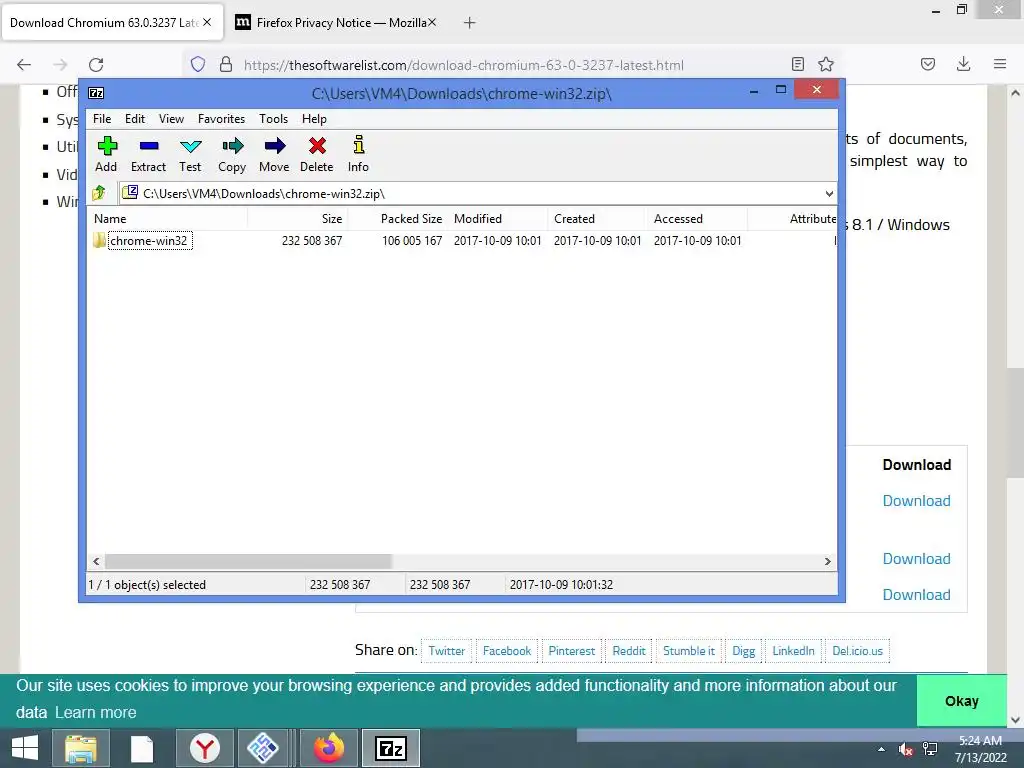1024x768 pixels.
Task: Reload the Firefox page
Action: [96, 65]
